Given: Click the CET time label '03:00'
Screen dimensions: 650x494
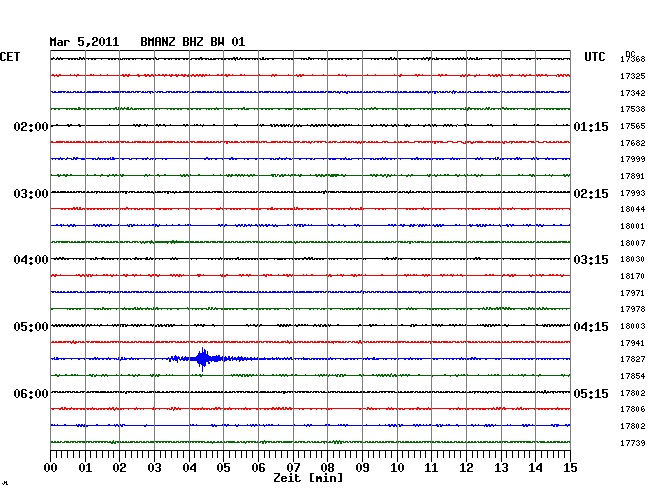Looking at the screenshot, I should coord(31,194).
